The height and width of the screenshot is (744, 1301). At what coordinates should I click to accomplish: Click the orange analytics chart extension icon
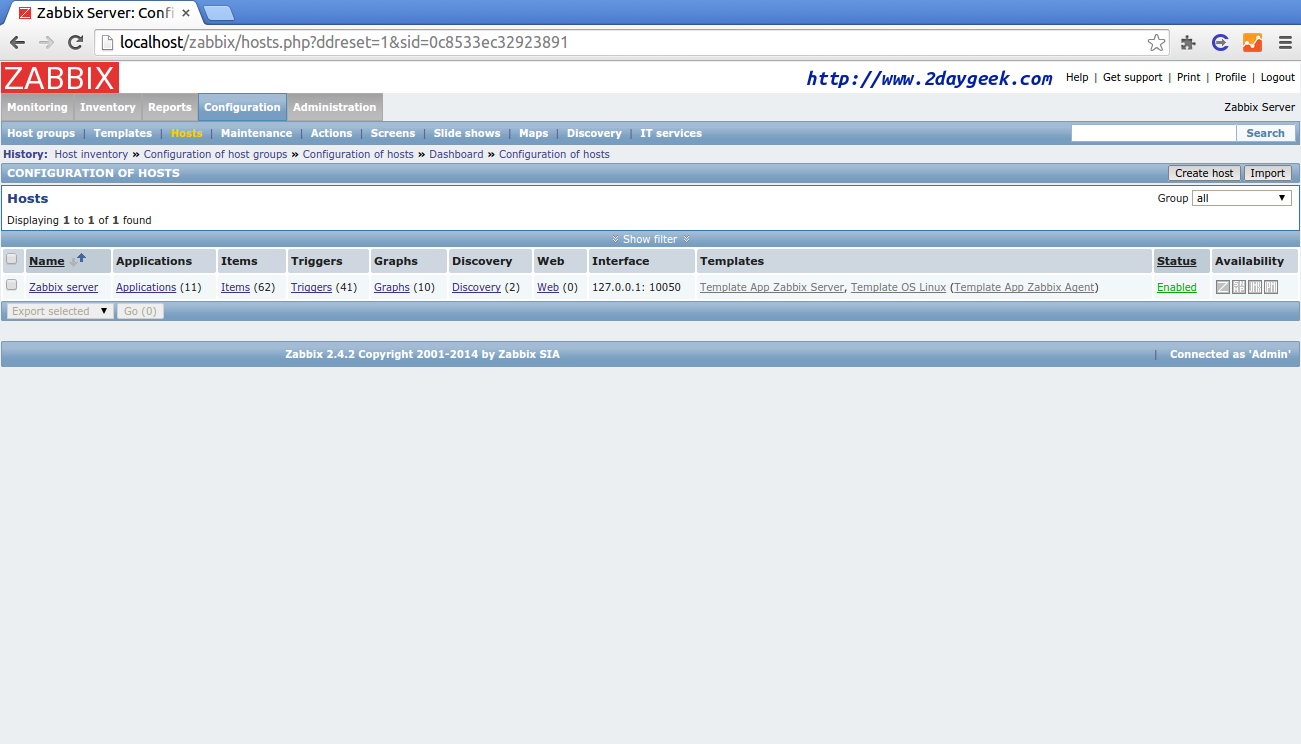[x=1252, y=42]
